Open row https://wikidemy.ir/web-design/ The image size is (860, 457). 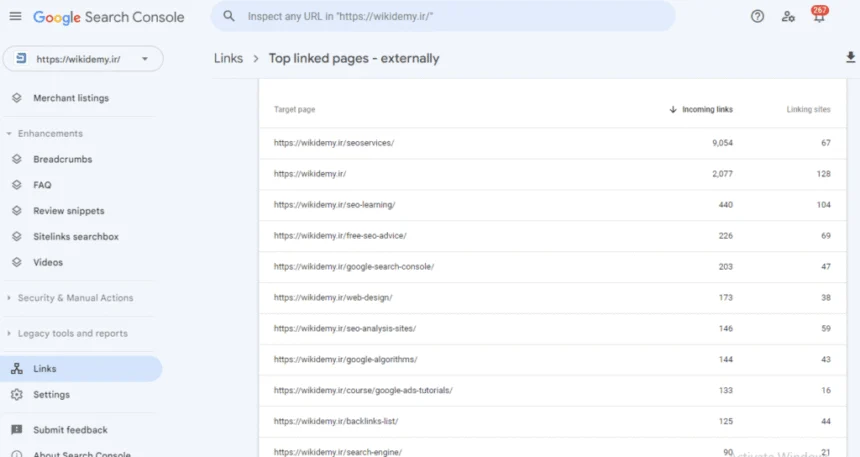coord(552,297)
